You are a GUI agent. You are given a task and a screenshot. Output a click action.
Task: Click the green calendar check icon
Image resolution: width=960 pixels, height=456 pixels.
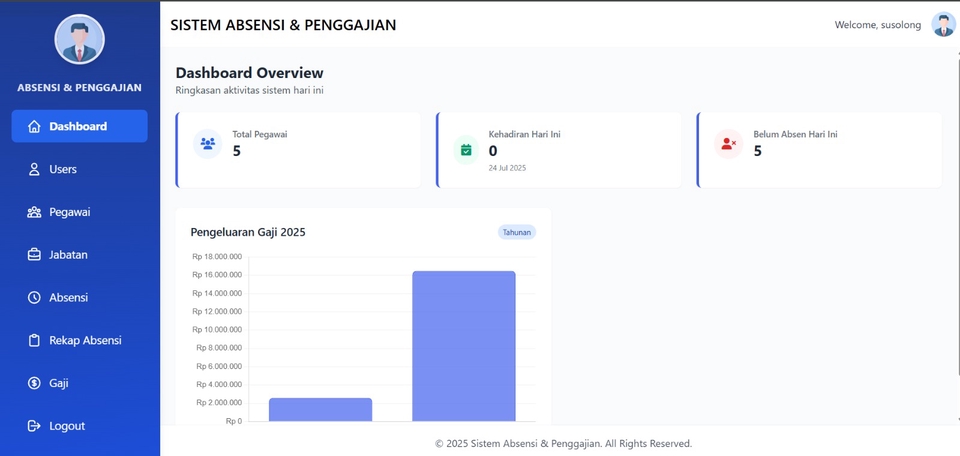[x=466, y=150]
